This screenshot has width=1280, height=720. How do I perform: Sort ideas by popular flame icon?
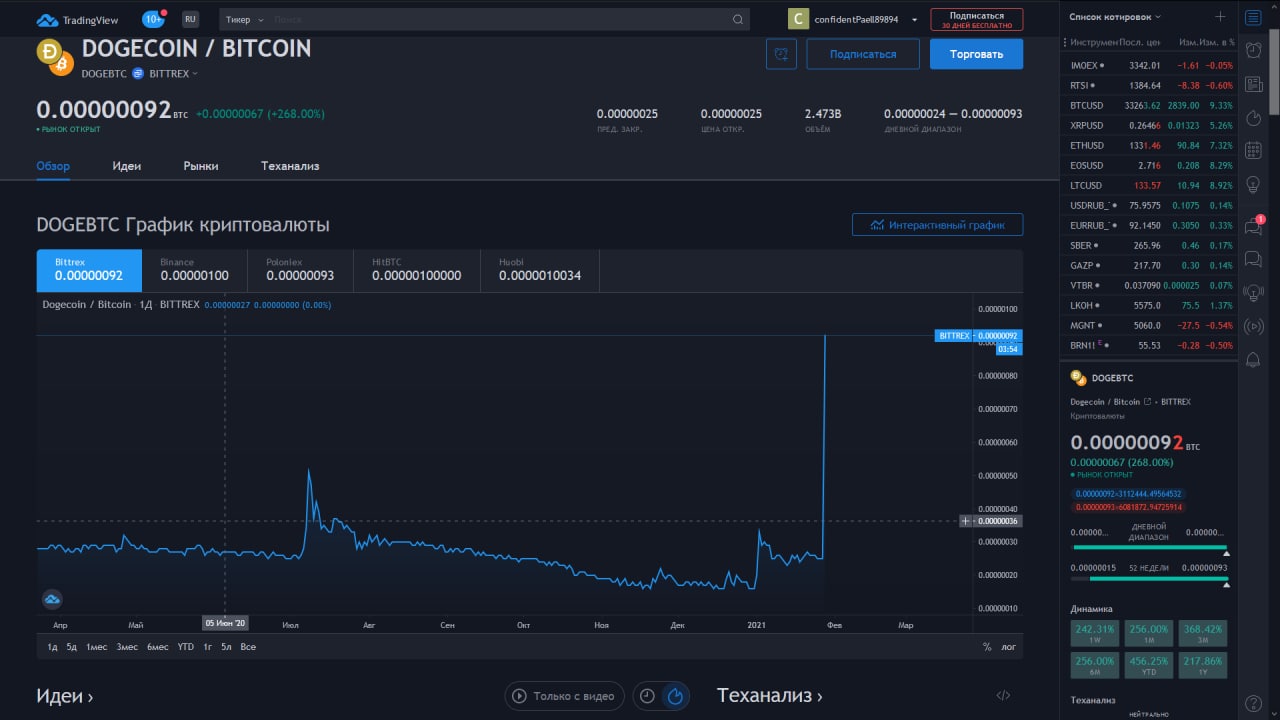[x=675, y=696]
